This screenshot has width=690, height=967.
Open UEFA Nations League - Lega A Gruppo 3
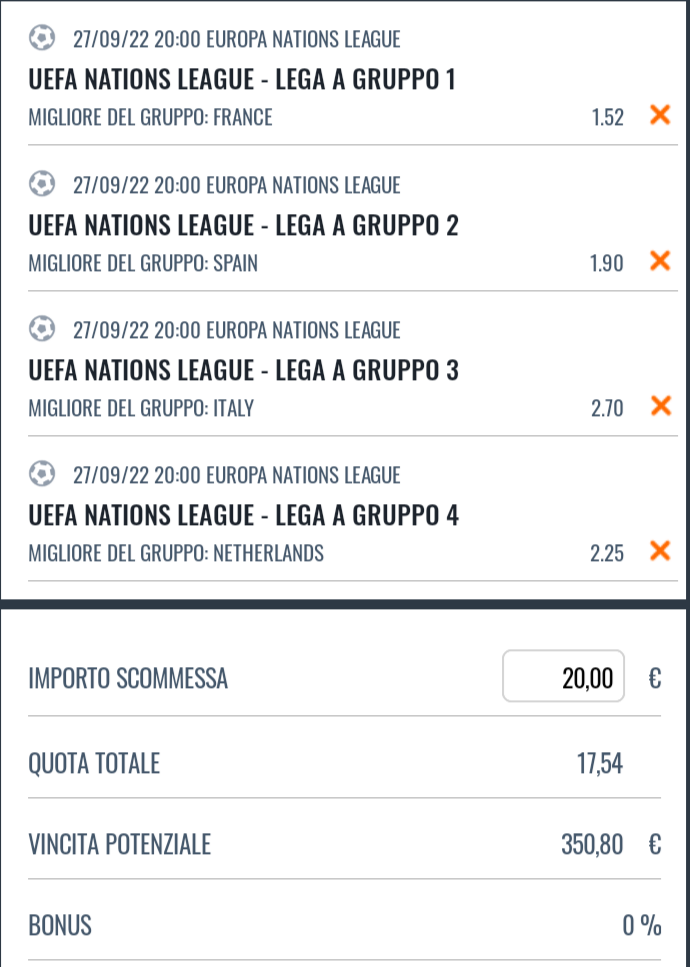tap(243, 370)
